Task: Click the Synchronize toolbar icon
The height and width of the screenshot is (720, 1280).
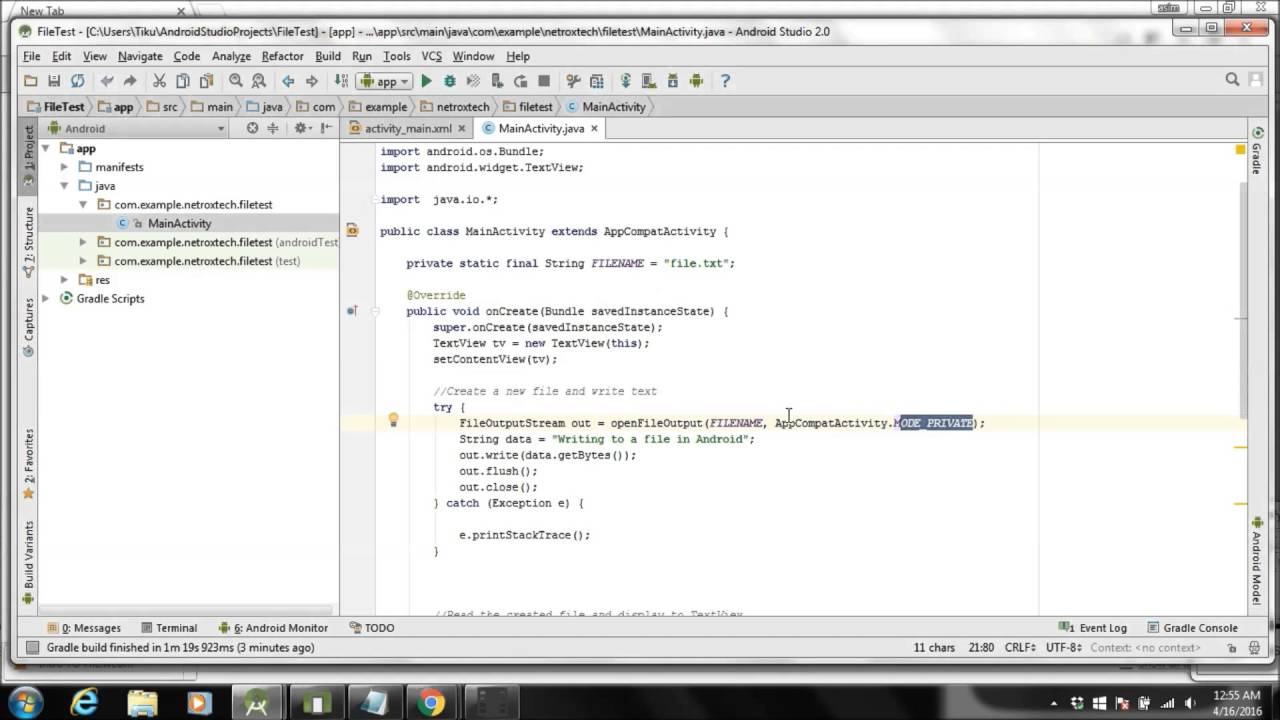Action: click(78, 81)
